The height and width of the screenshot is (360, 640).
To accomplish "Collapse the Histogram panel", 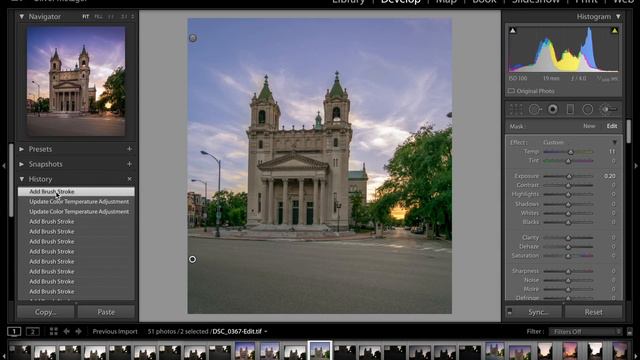I will (618, 17).
